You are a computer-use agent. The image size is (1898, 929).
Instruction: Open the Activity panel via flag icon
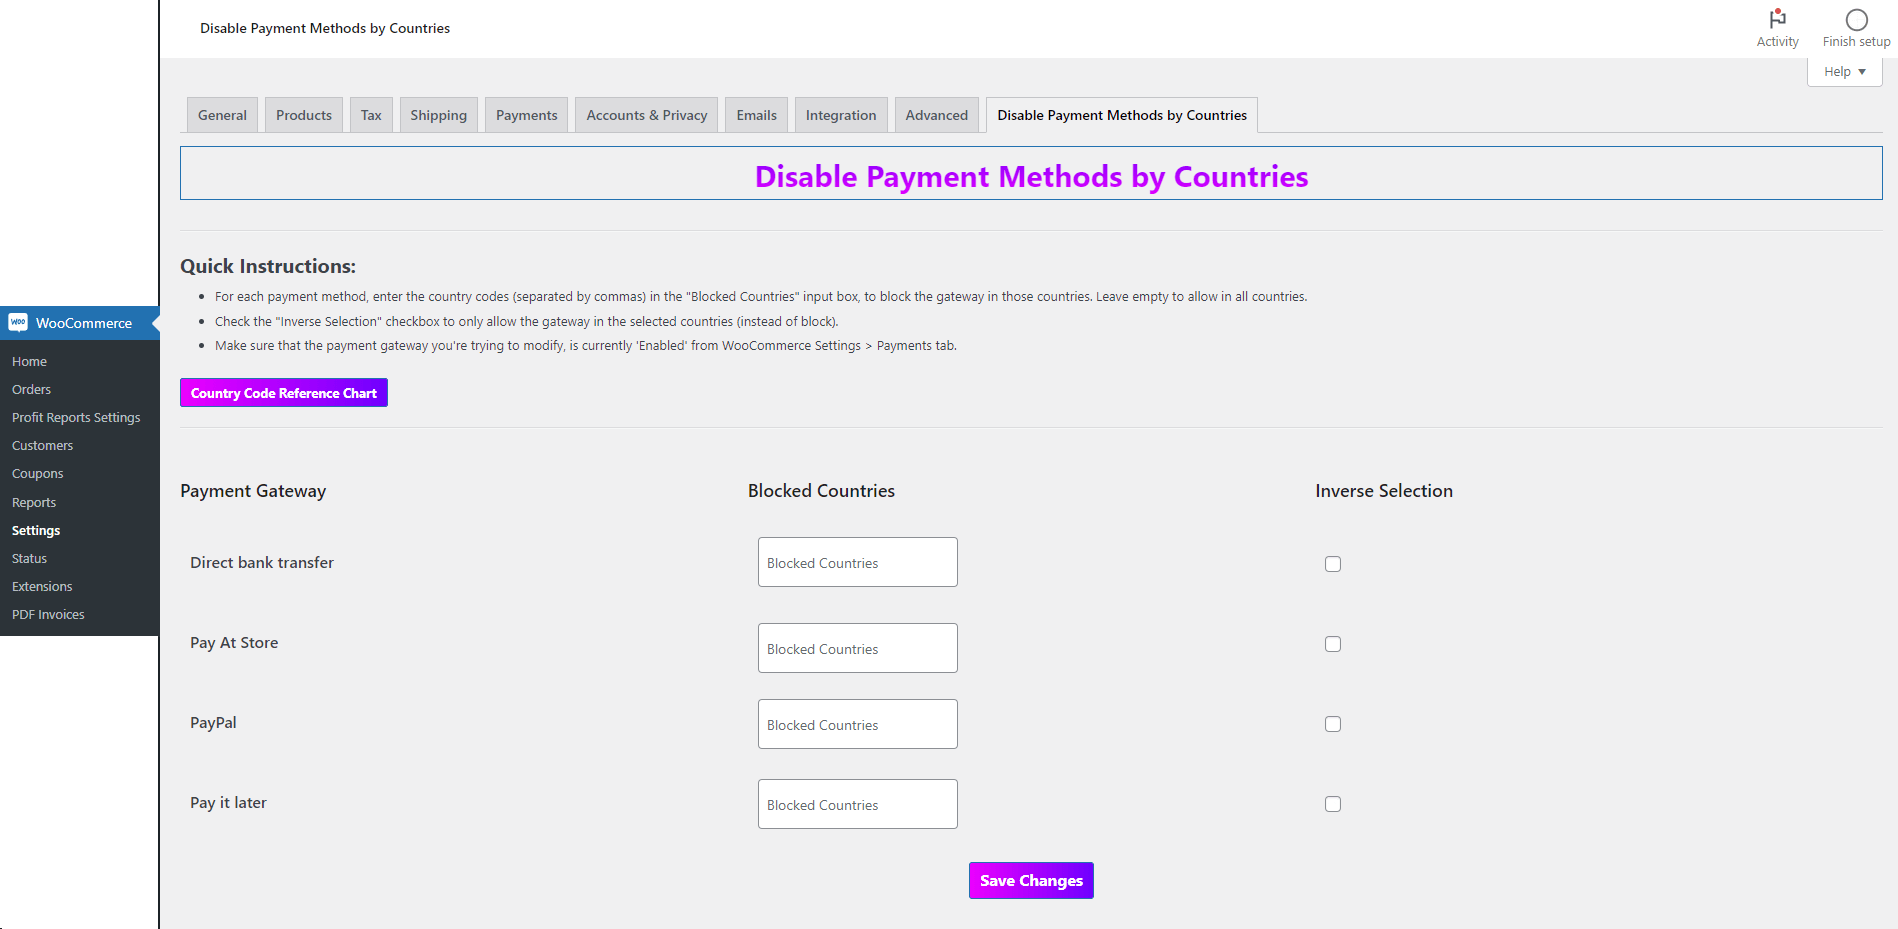click(x=1777, y=19)
